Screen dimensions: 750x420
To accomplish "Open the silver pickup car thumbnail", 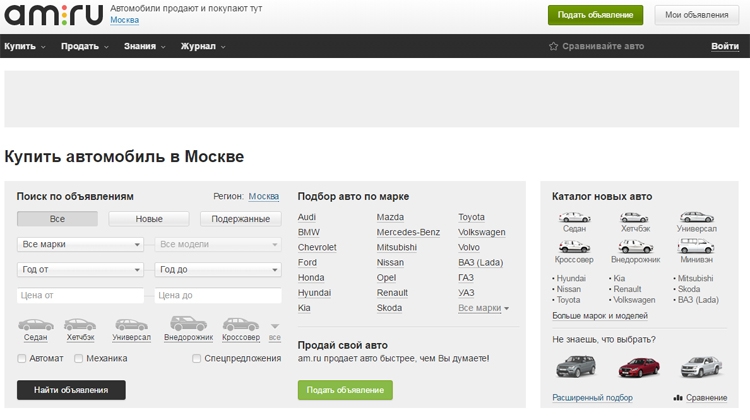I will click(701, 367).
